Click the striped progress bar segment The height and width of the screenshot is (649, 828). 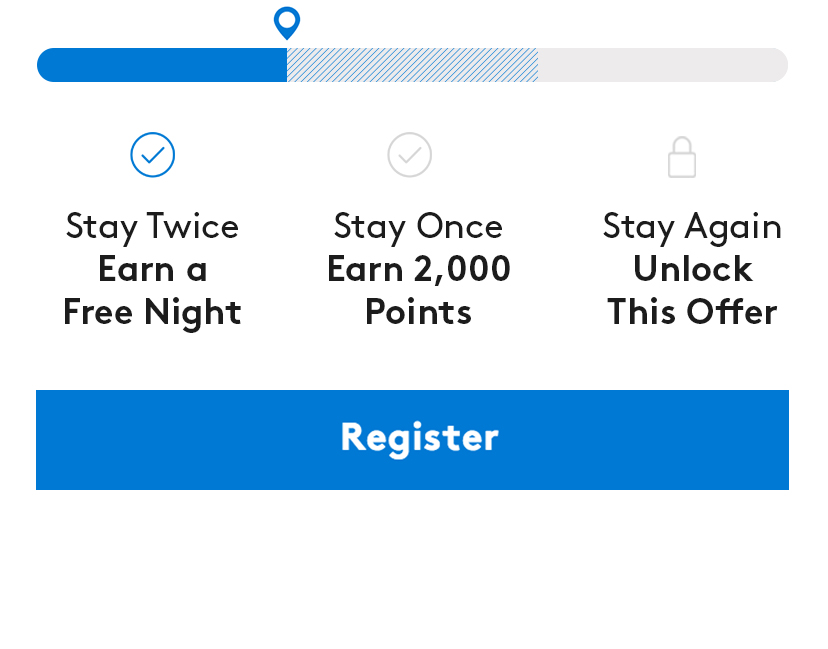(x=412, y=65)
